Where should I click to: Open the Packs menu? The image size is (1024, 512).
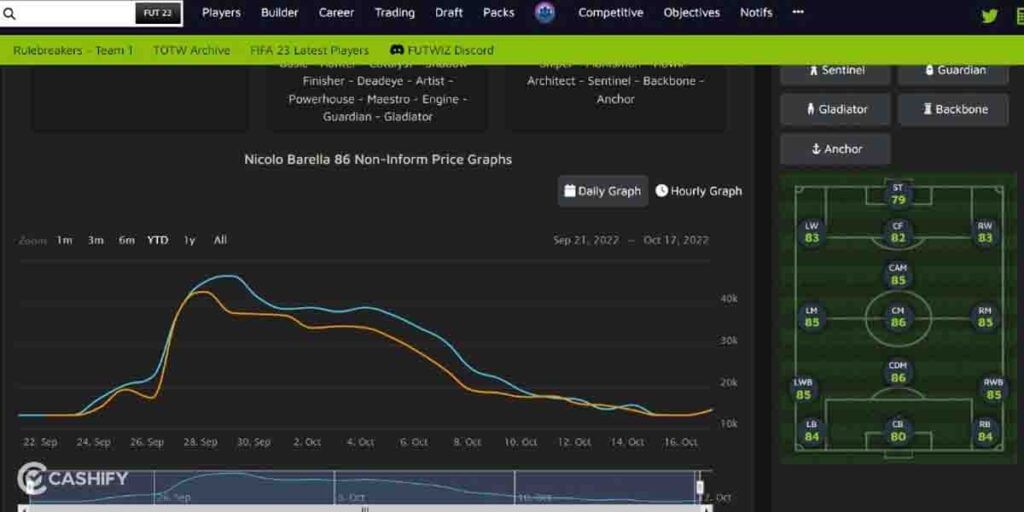pyautogui.click(x=498, y=12)
